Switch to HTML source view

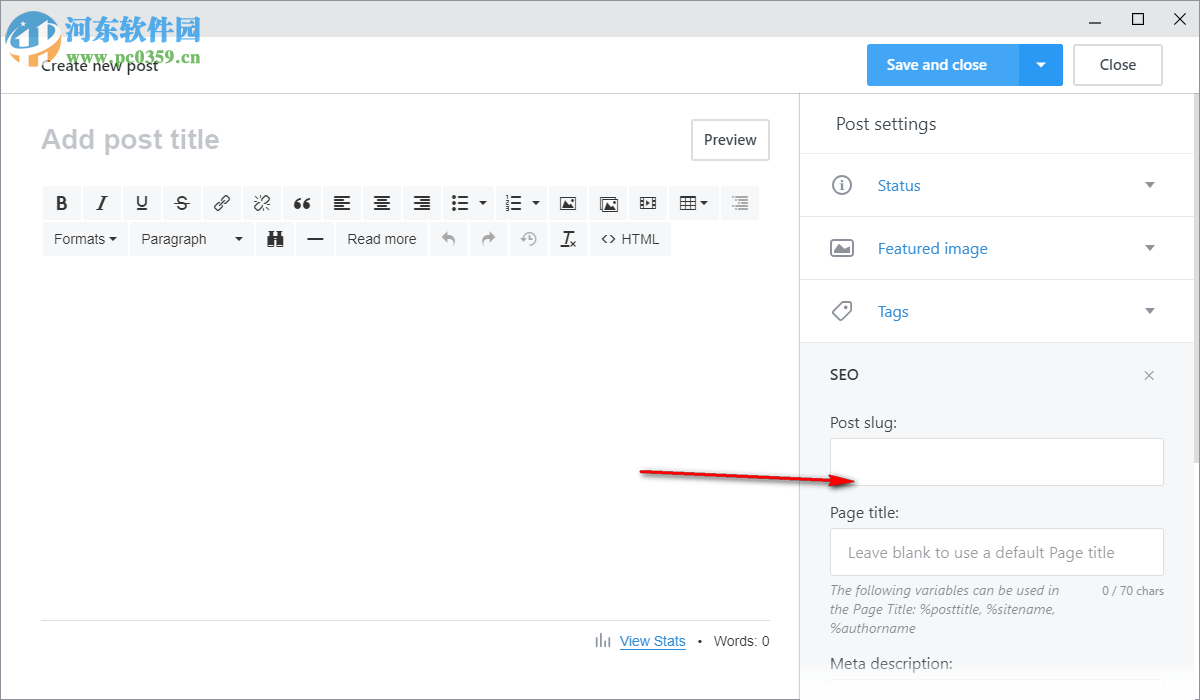(x=630, y=239)
